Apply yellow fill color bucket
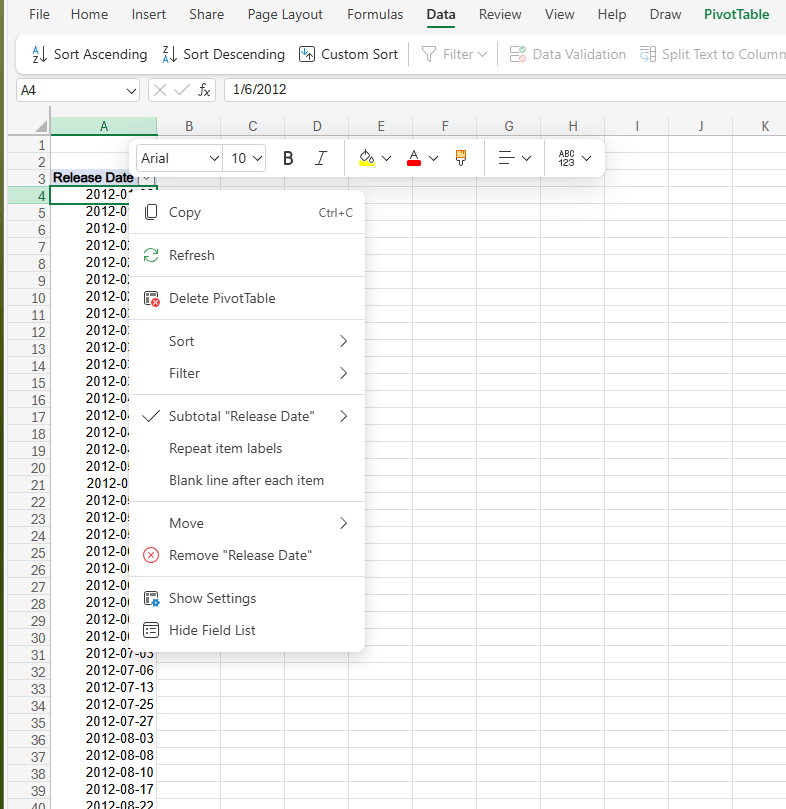The image size is (786, 809). point(366,158)
